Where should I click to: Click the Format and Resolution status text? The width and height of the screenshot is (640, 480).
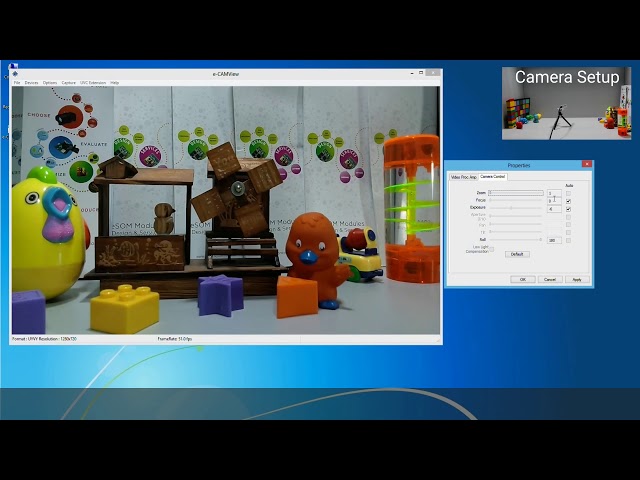(44, 339)
